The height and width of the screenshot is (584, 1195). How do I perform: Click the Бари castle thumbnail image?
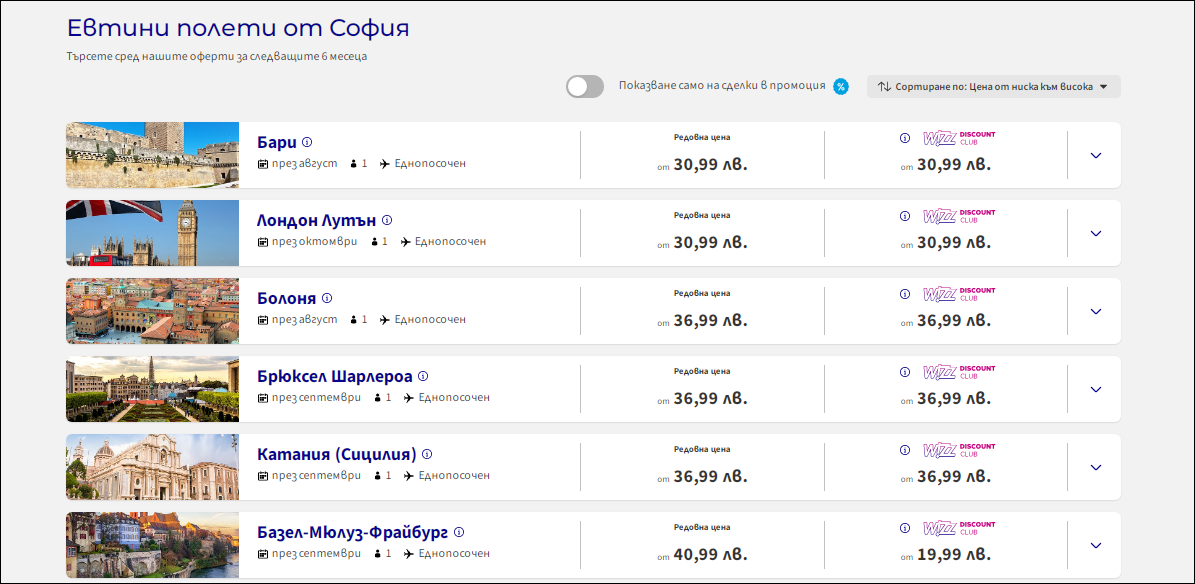[152, 155]
